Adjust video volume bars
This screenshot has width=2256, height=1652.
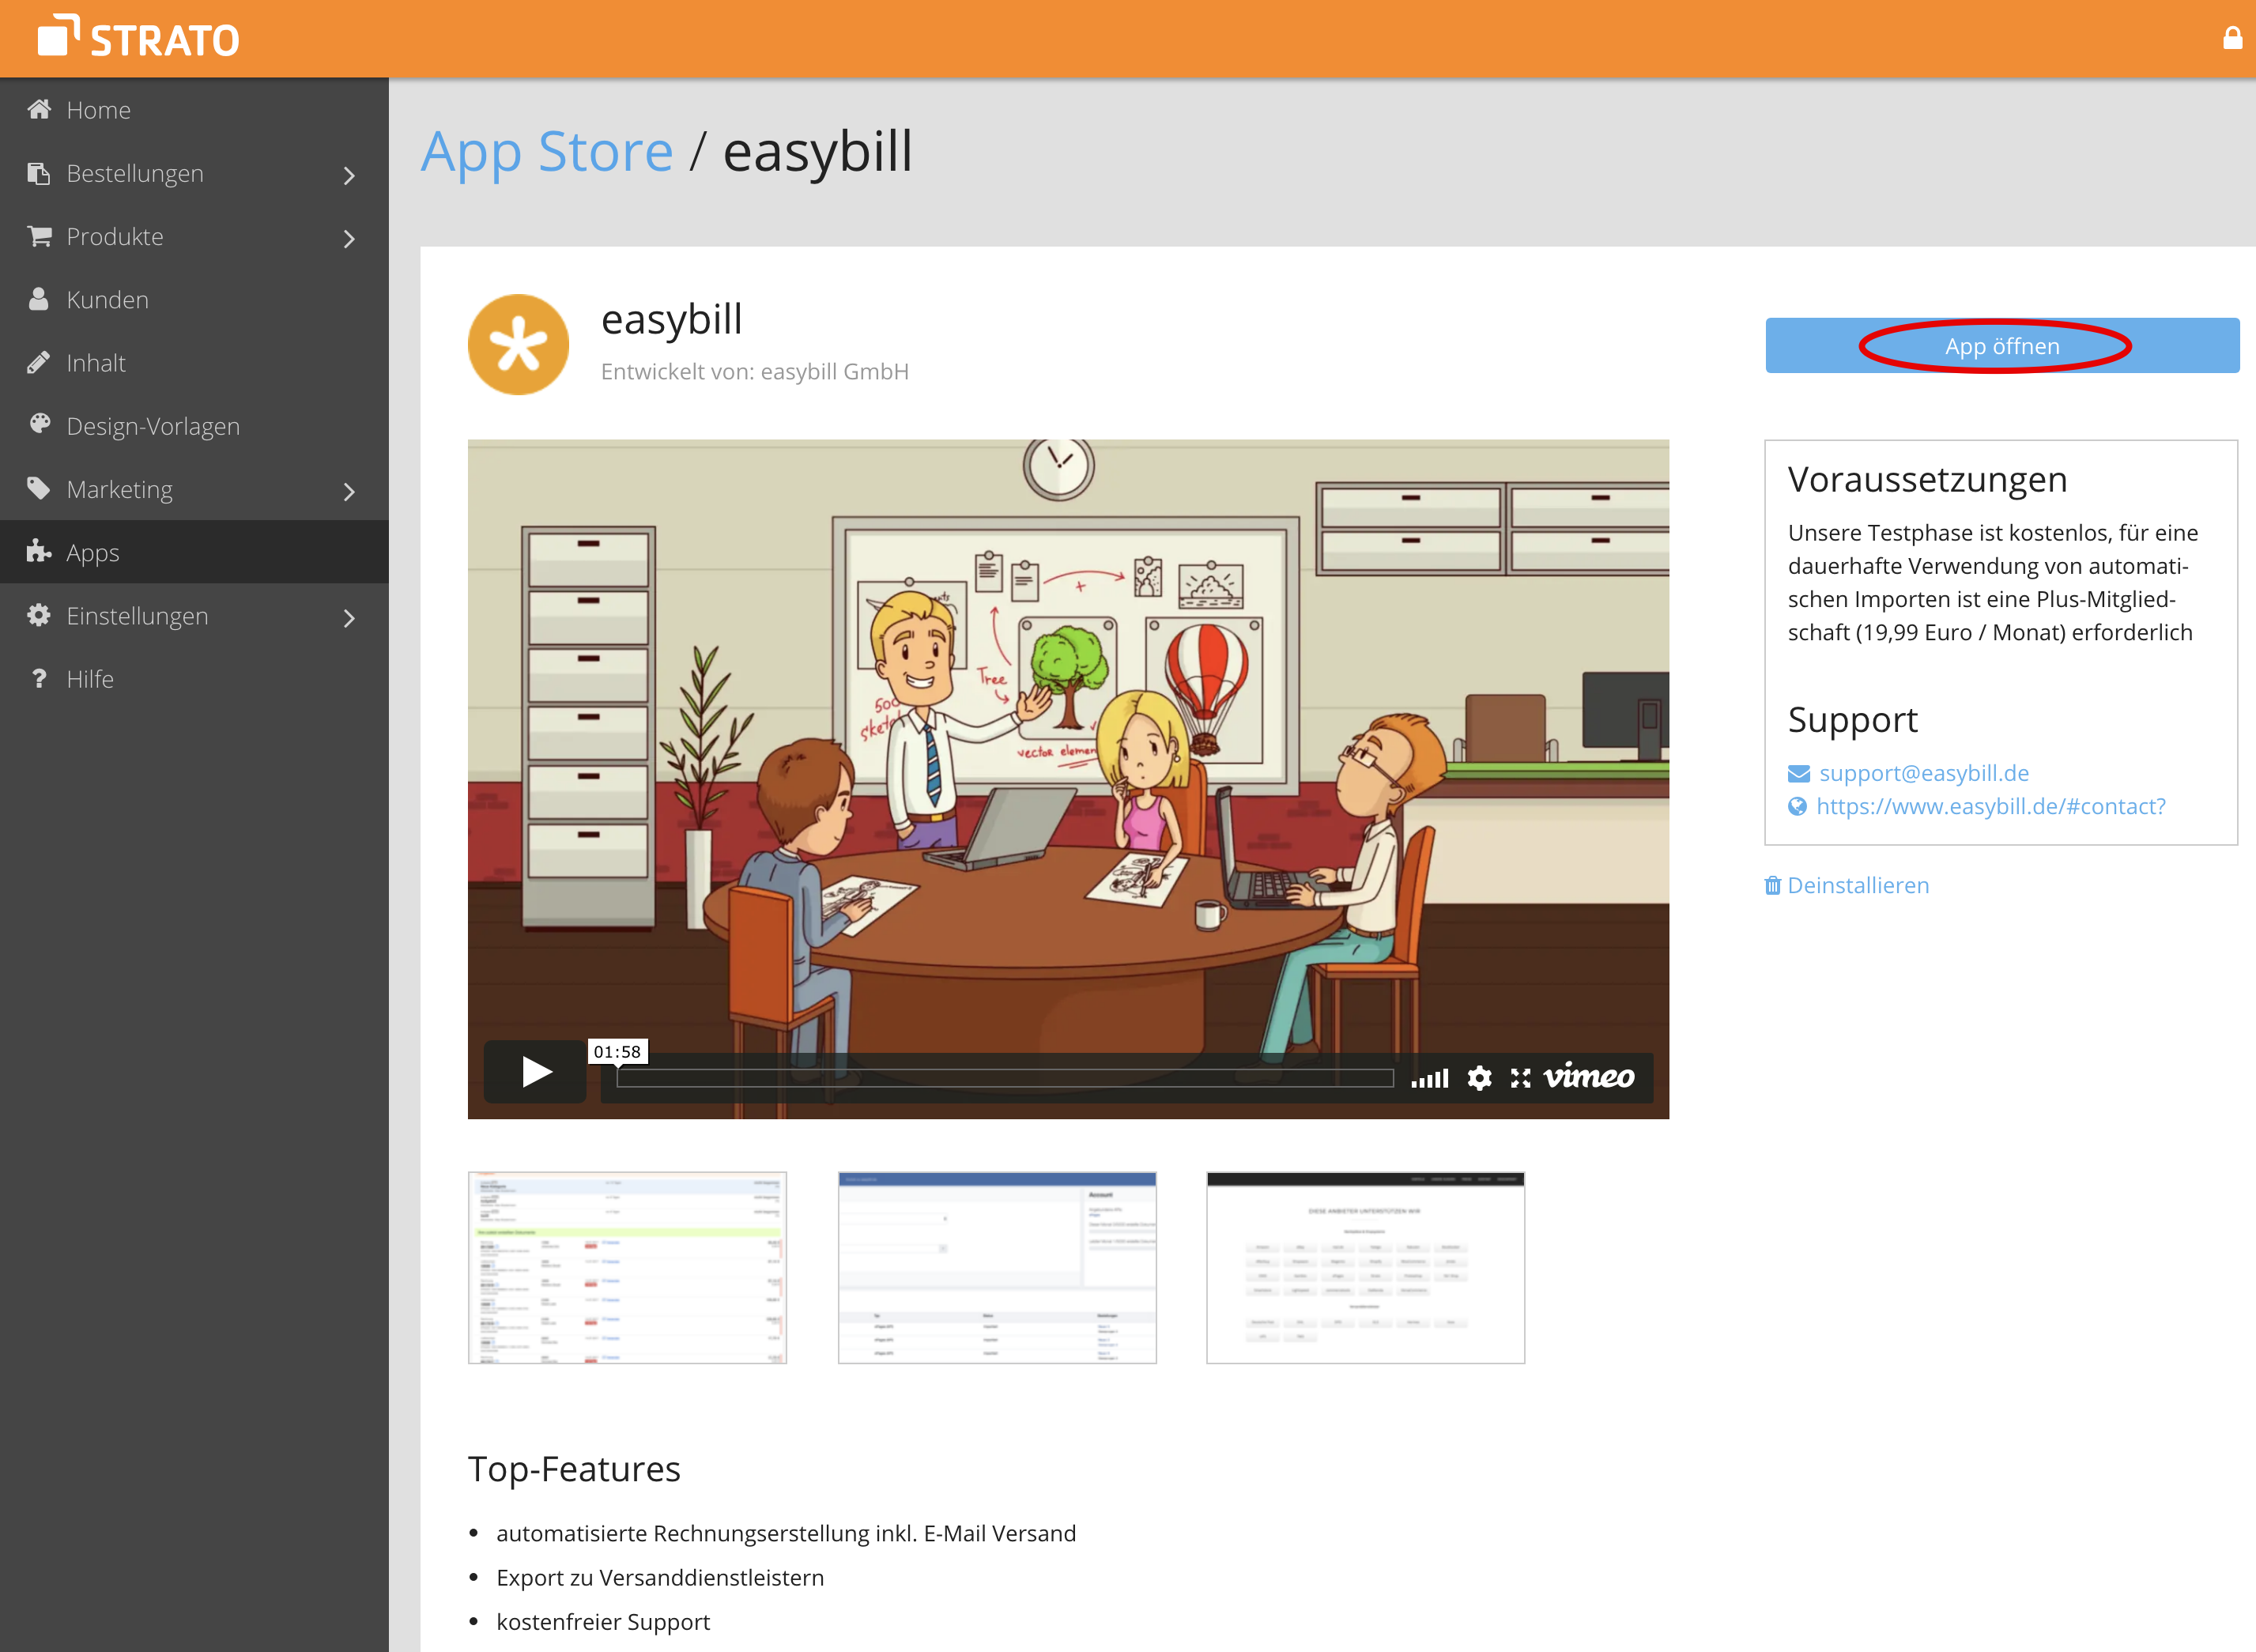pos(1430,1078)
